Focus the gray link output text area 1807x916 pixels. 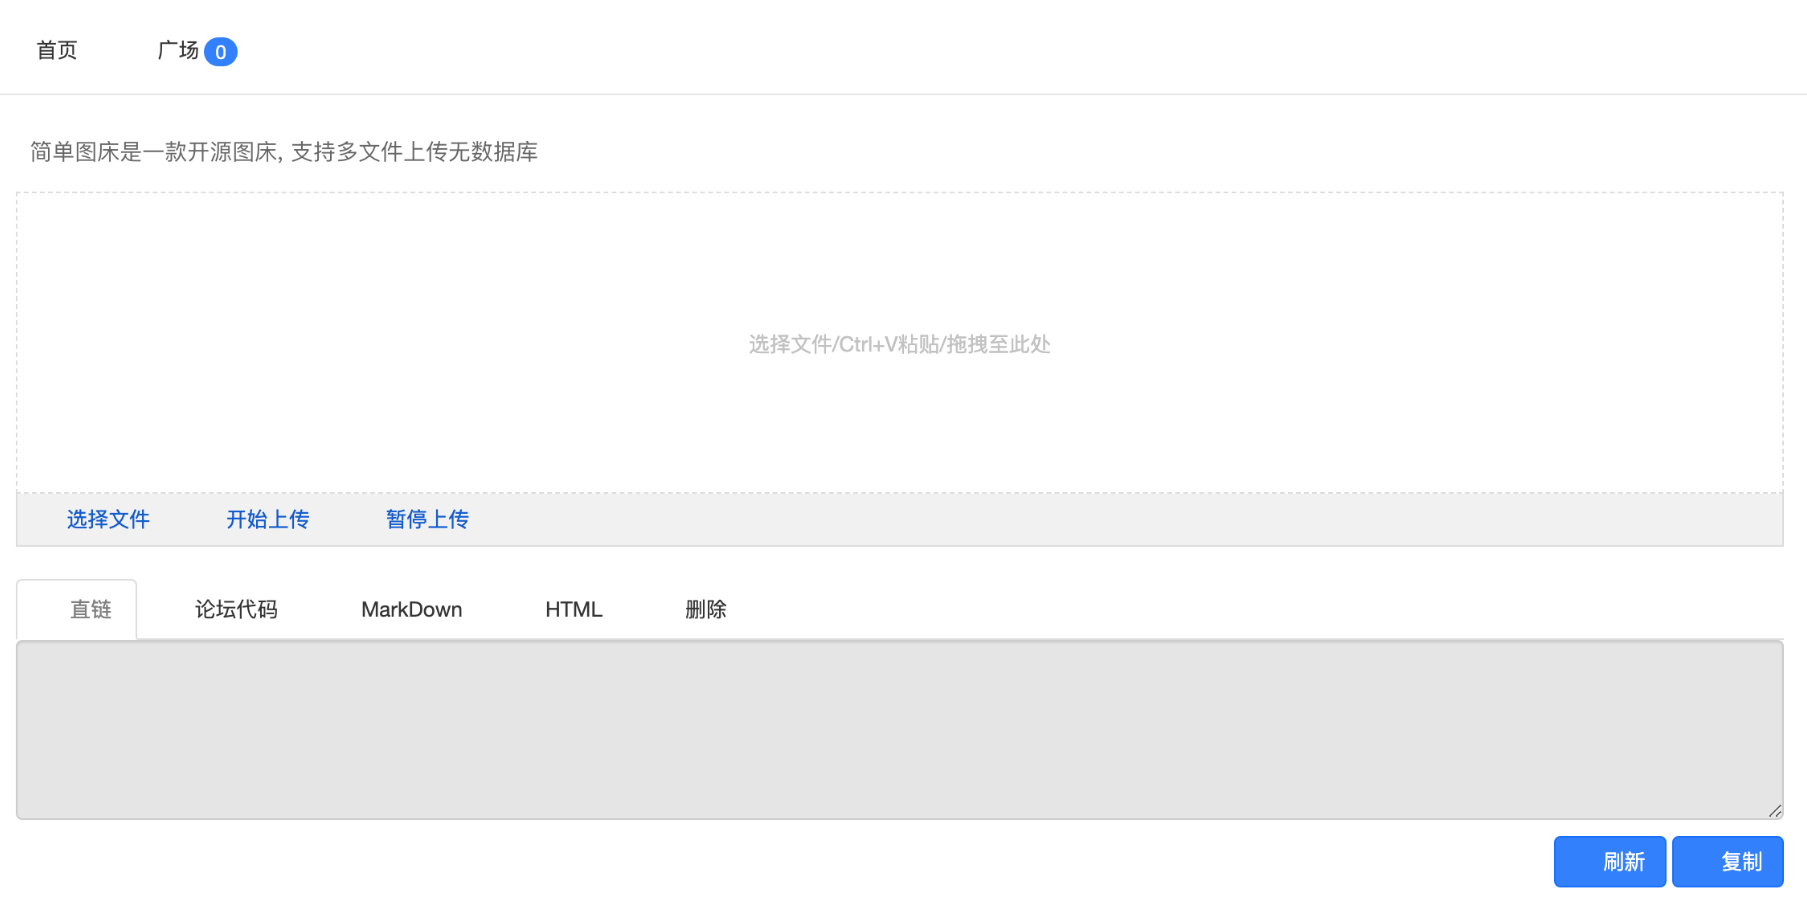coord(898,729)
